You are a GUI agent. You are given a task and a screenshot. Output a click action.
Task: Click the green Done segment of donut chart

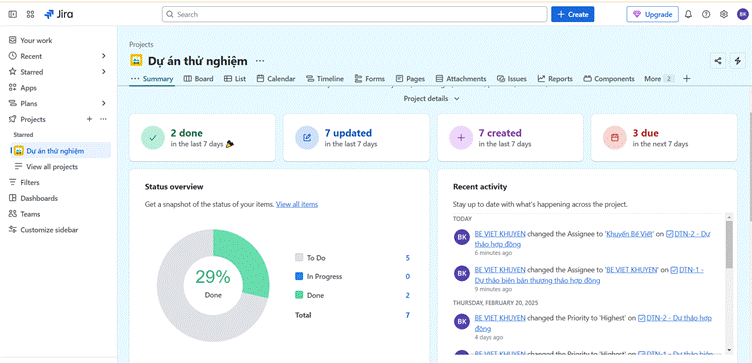[x=248, y=261]
